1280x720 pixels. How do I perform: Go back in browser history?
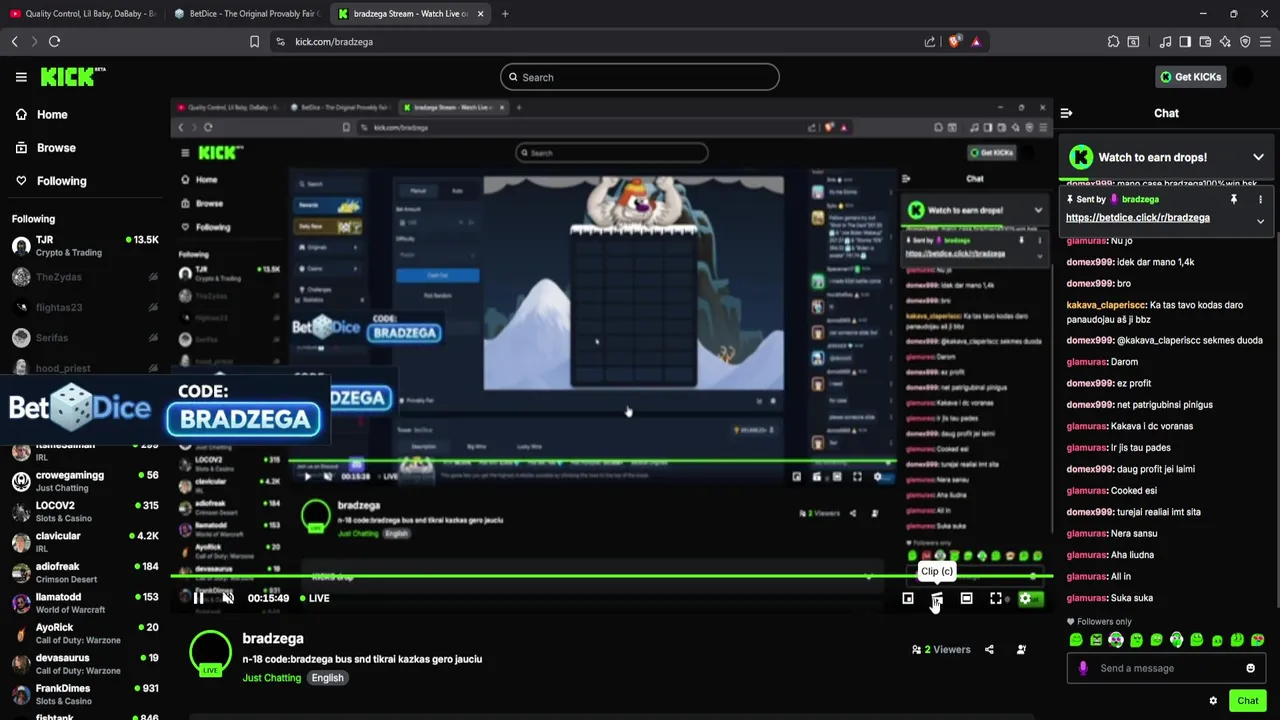coord(14,42)
